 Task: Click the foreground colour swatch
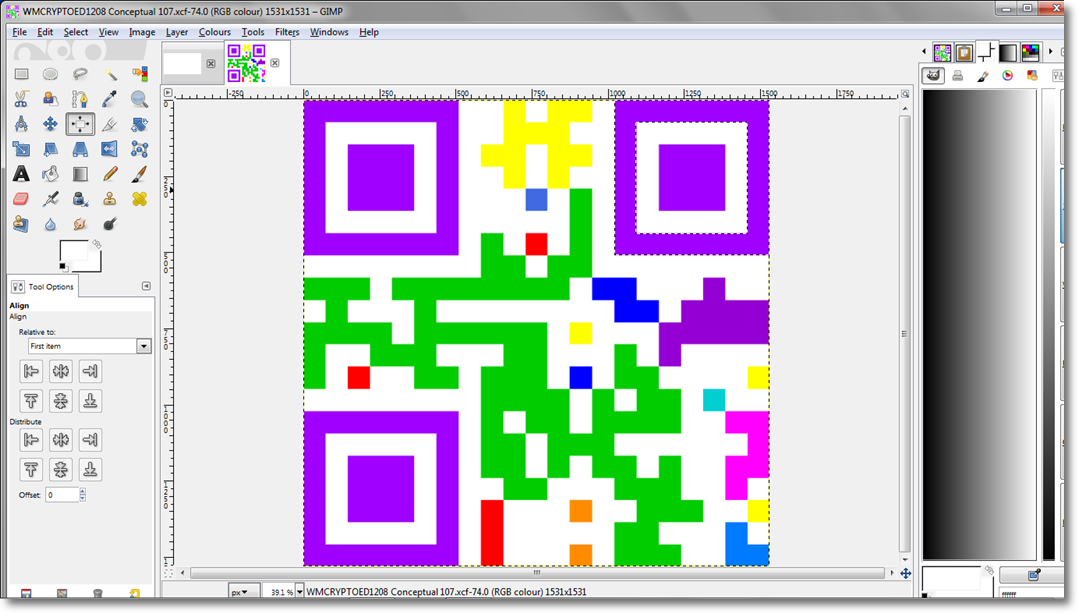pyautogui.click(x=74, y=251)
